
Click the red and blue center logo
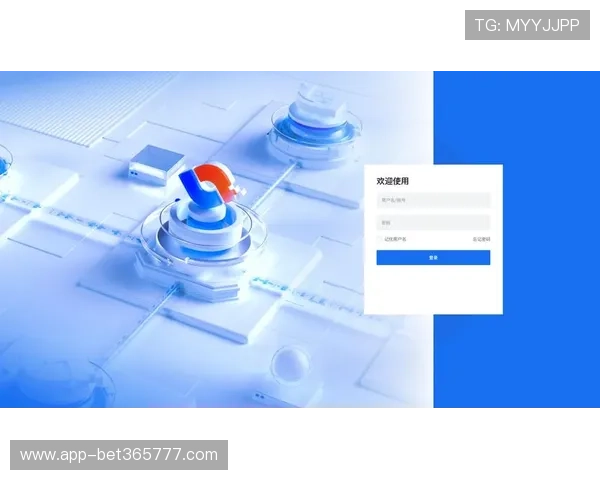tap(205, 187)
